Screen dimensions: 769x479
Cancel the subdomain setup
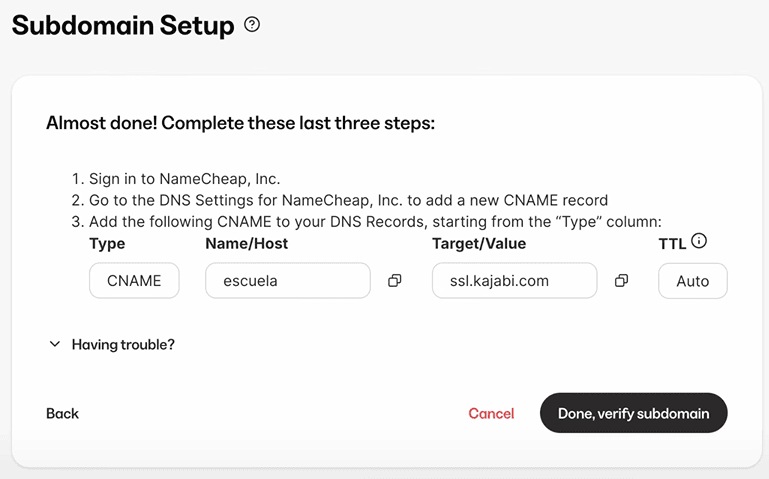[491, 413]
